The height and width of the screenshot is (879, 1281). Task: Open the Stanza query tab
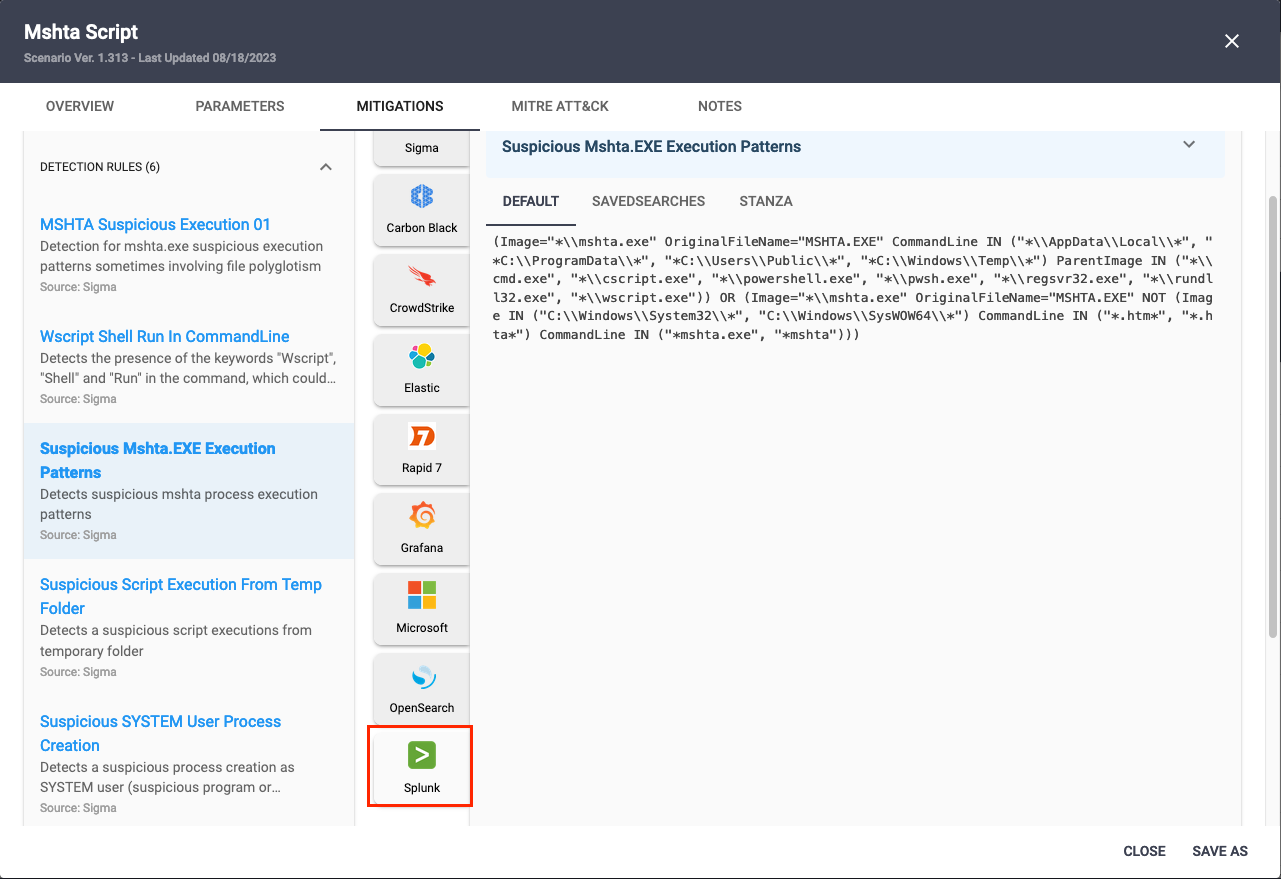766,201
